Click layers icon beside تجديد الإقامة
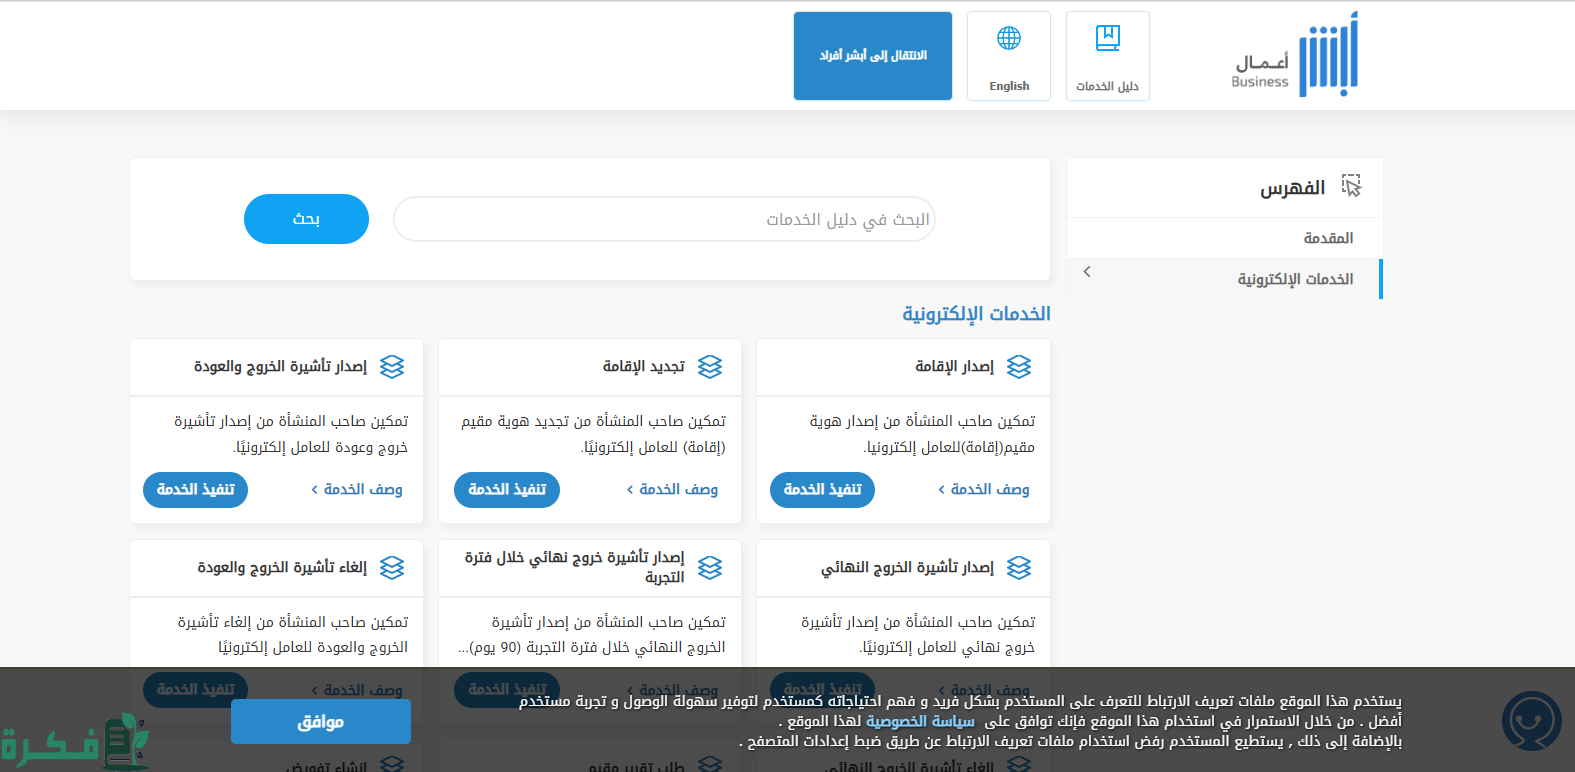Viewport: 1575px width, 772px height. pos(710,367)
